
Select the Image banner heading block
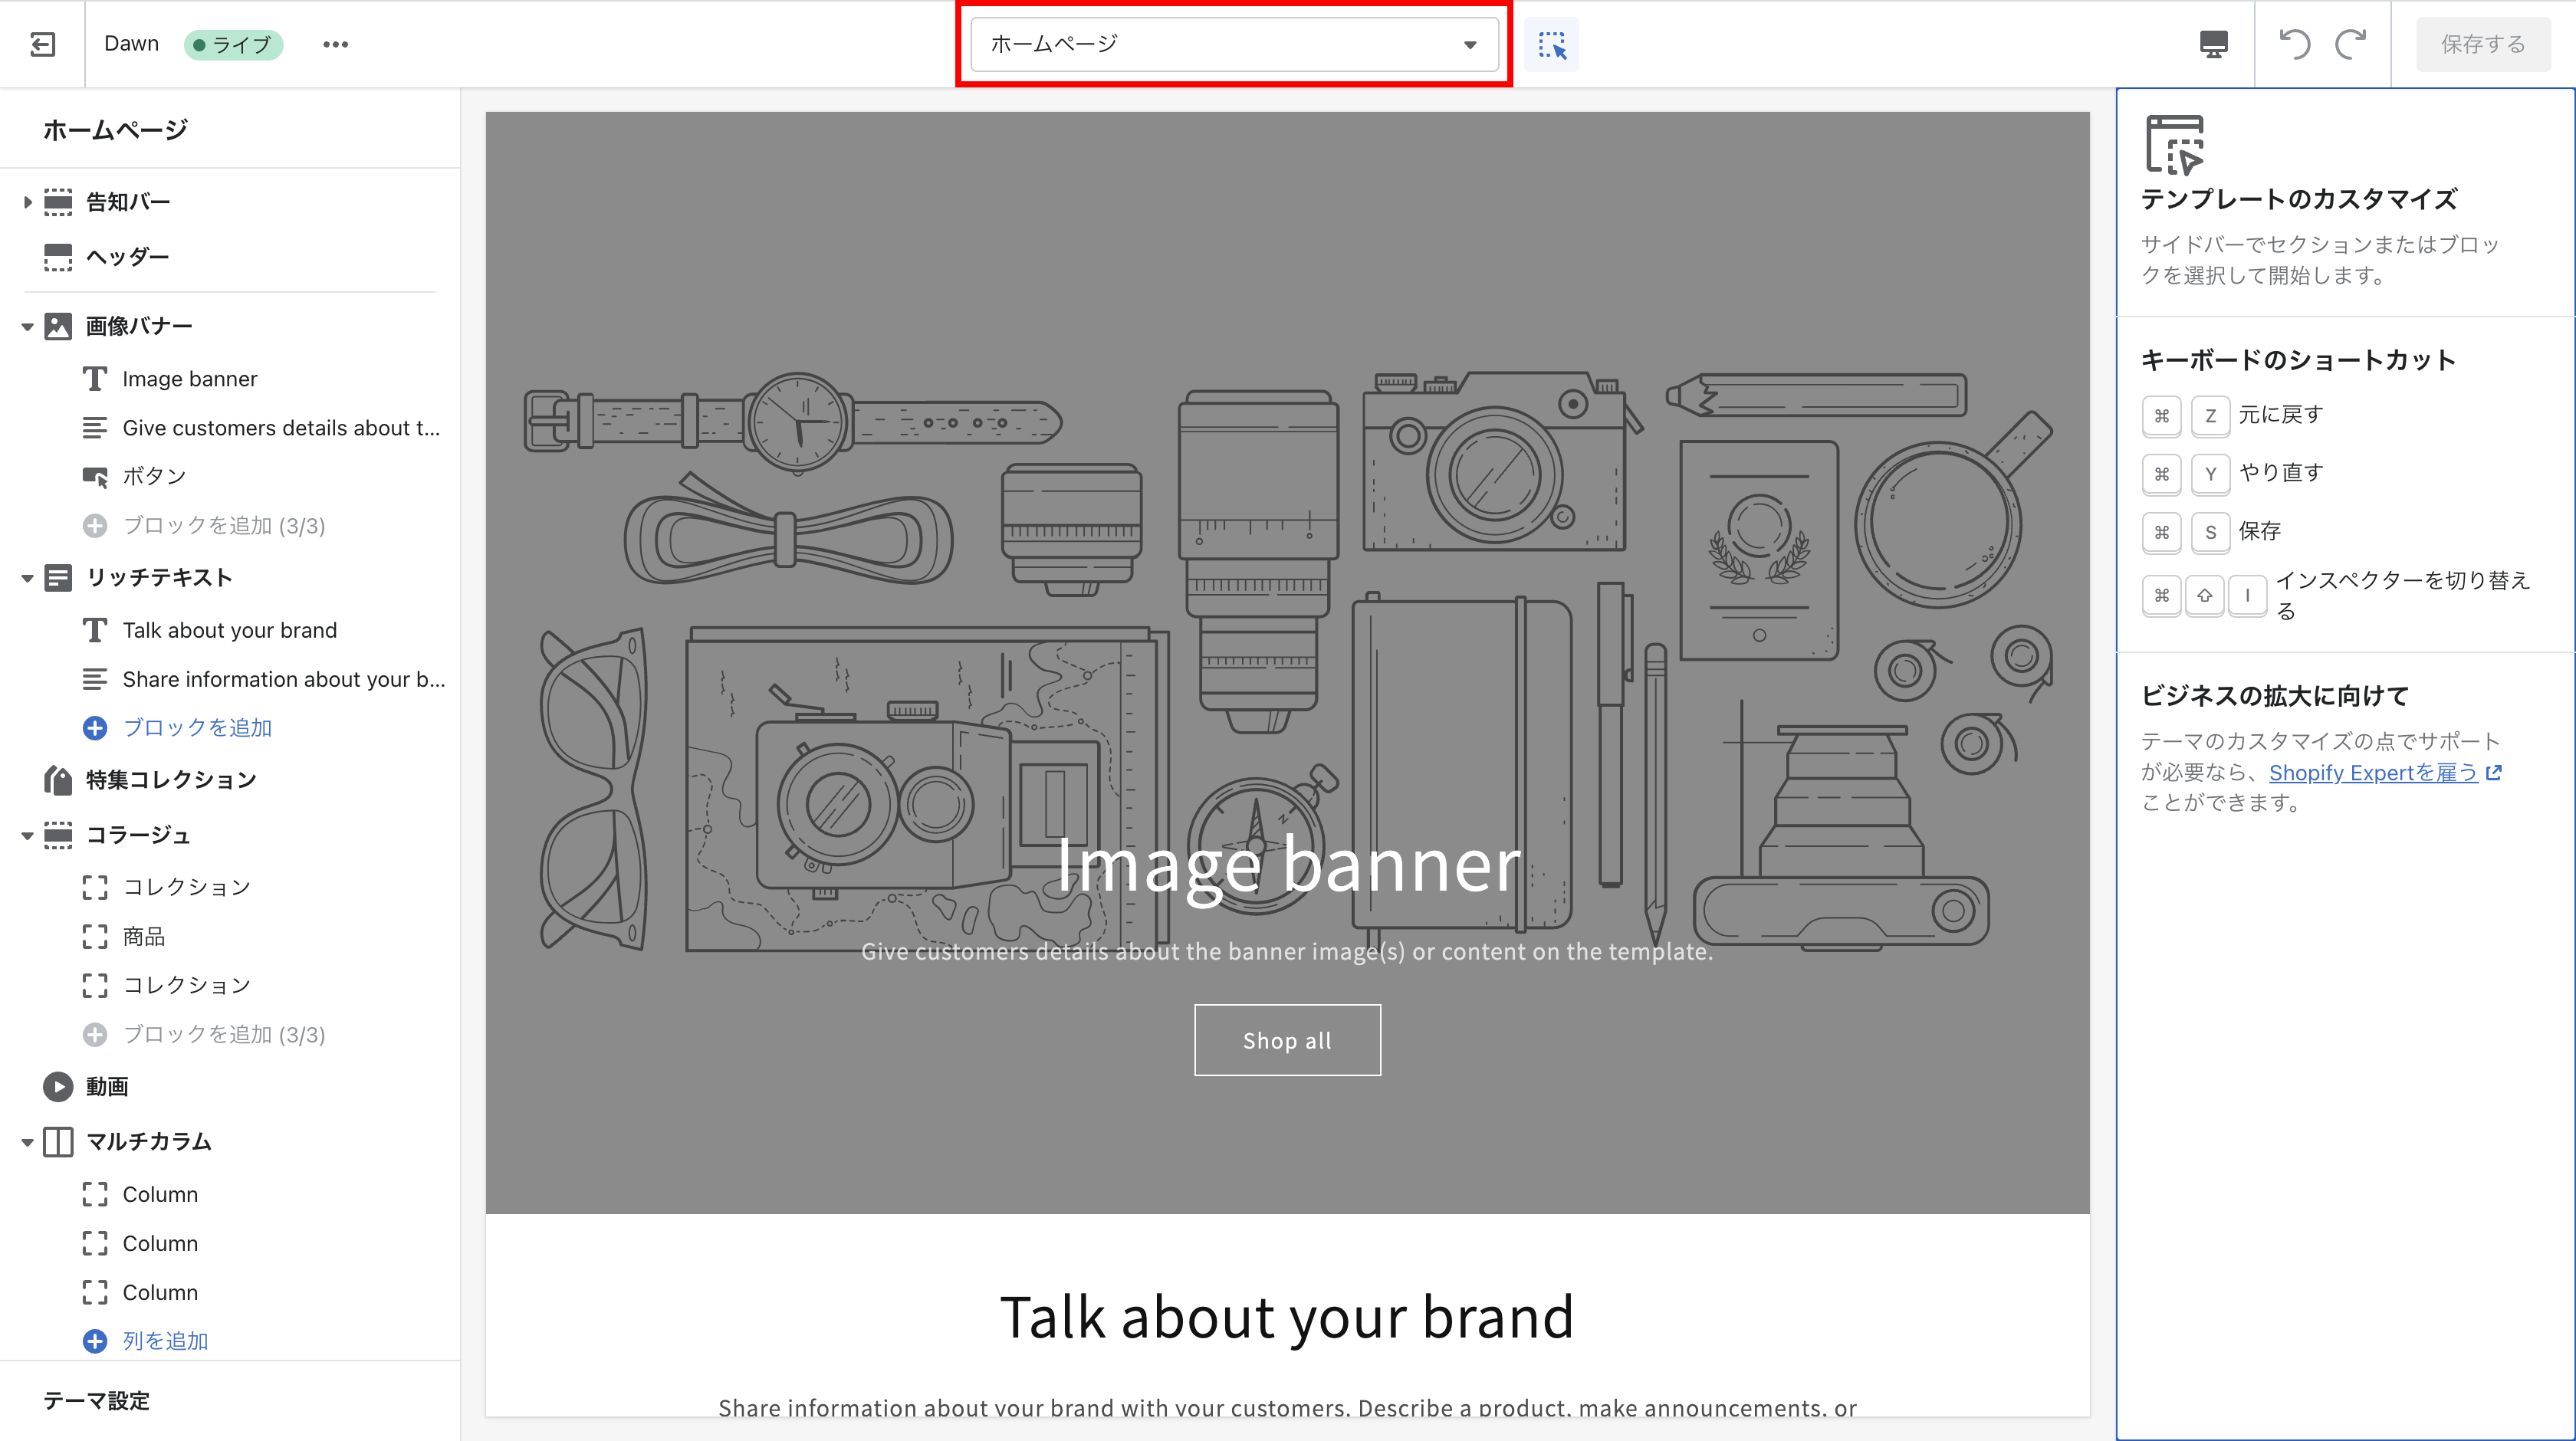click(x=190, y=379)
